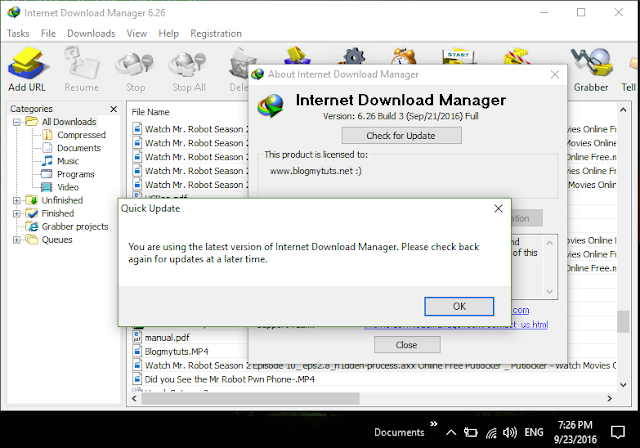
Task: Open the Tasks menu
Action: coord(18,33)
